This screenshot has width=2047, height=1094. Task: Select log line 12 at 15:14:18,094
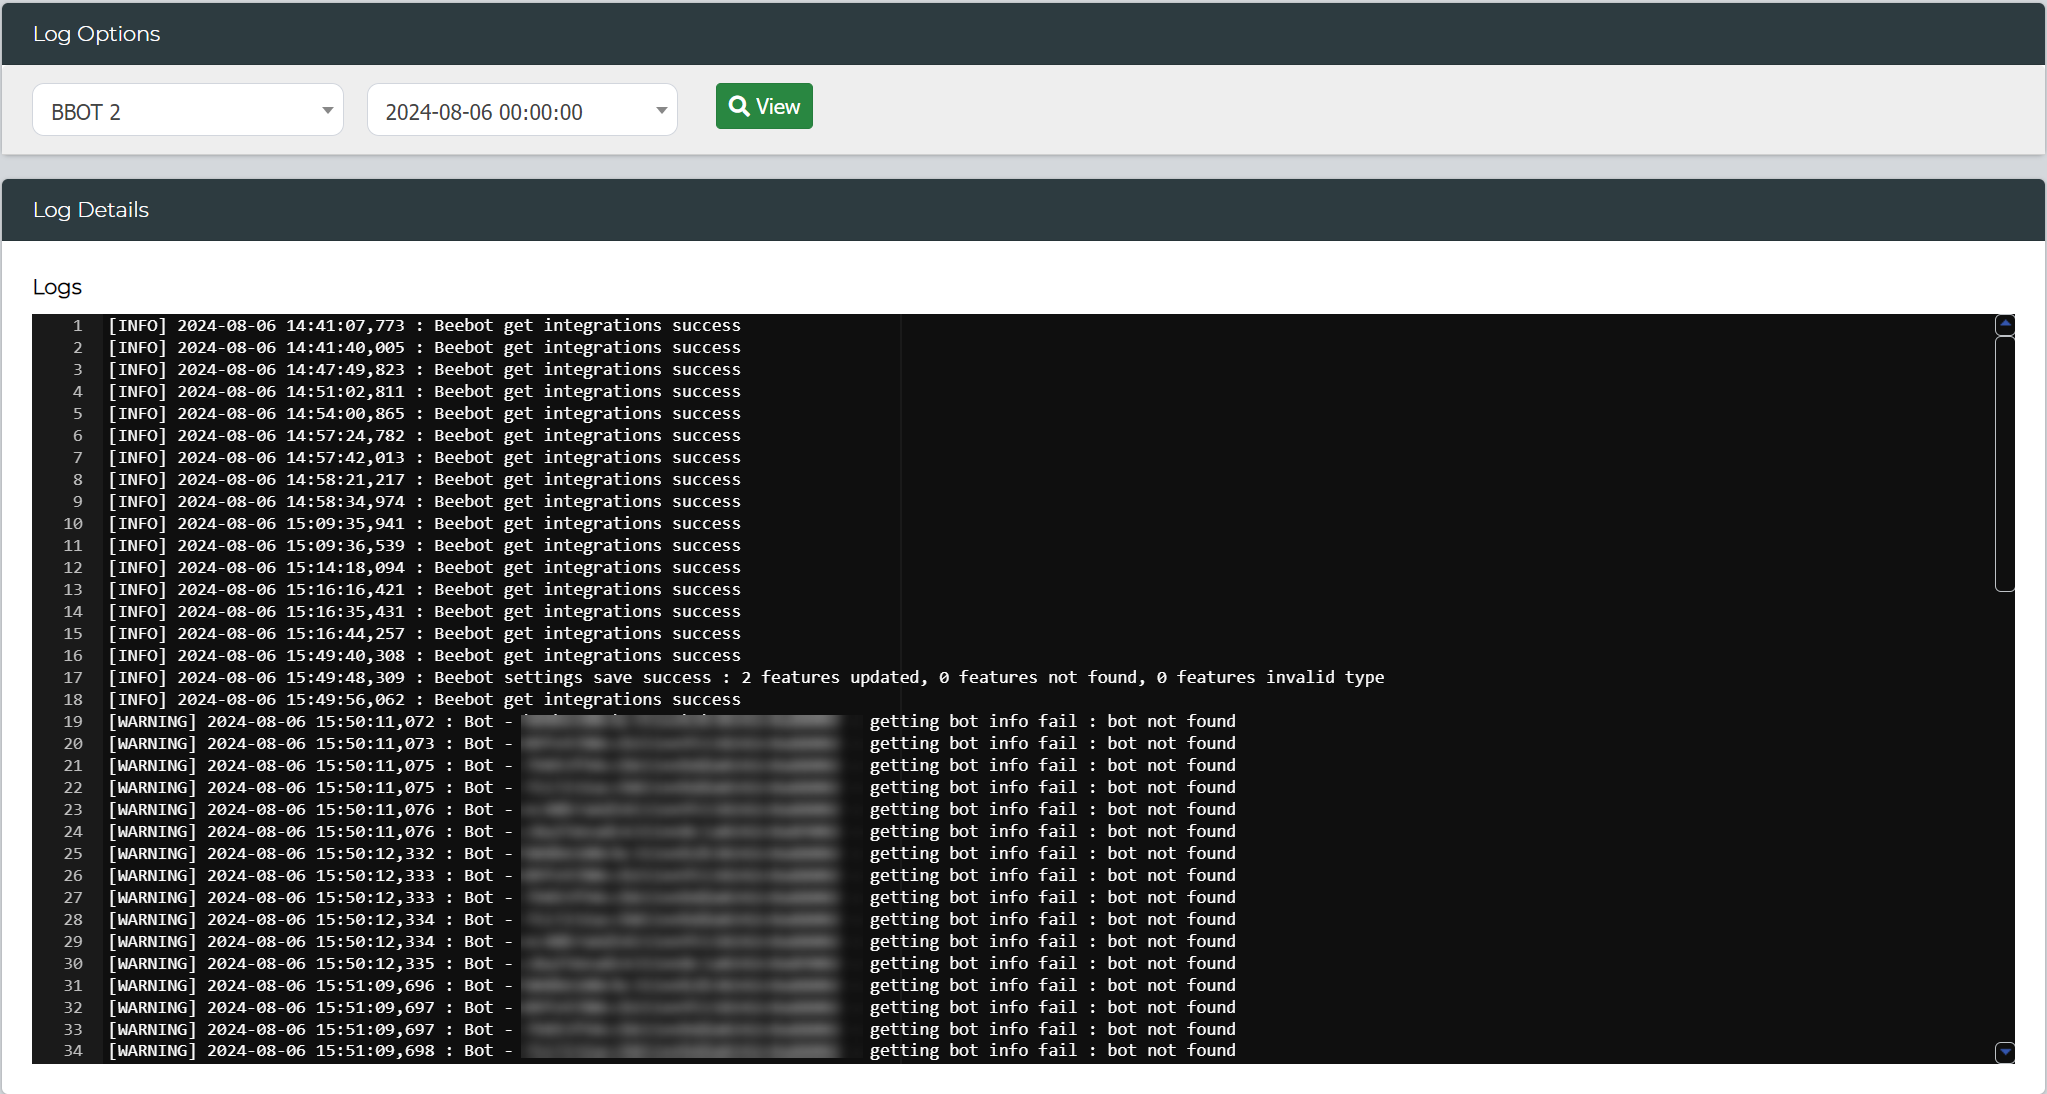(424, 567)
